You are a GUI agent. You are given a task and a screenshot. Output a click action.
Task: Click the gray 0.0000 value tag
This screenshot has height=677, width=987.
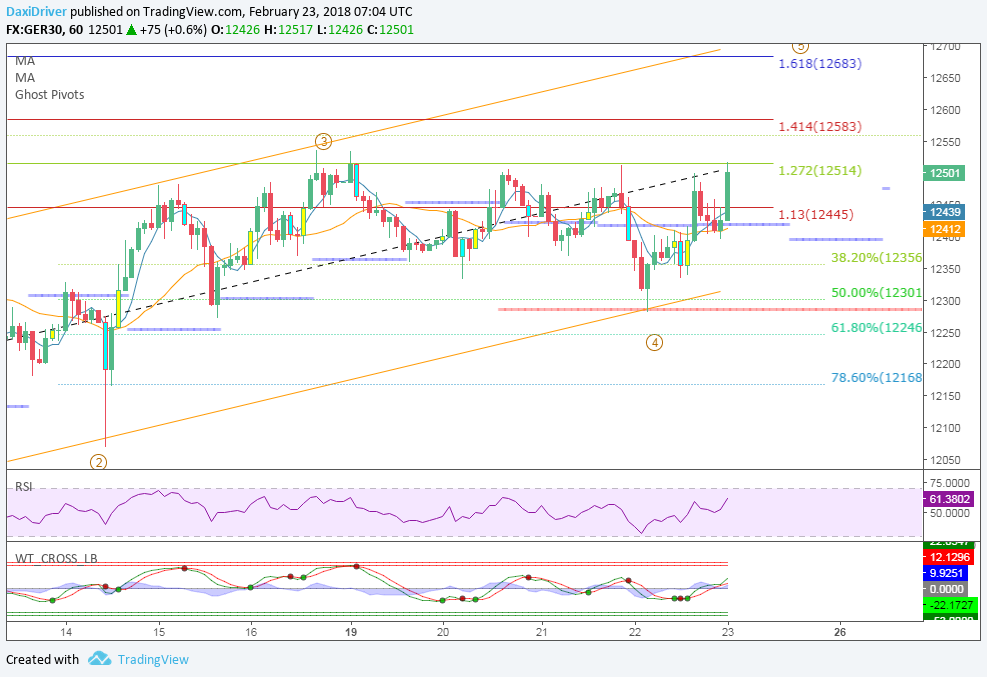pyautogui.click(x=945, y=589)
